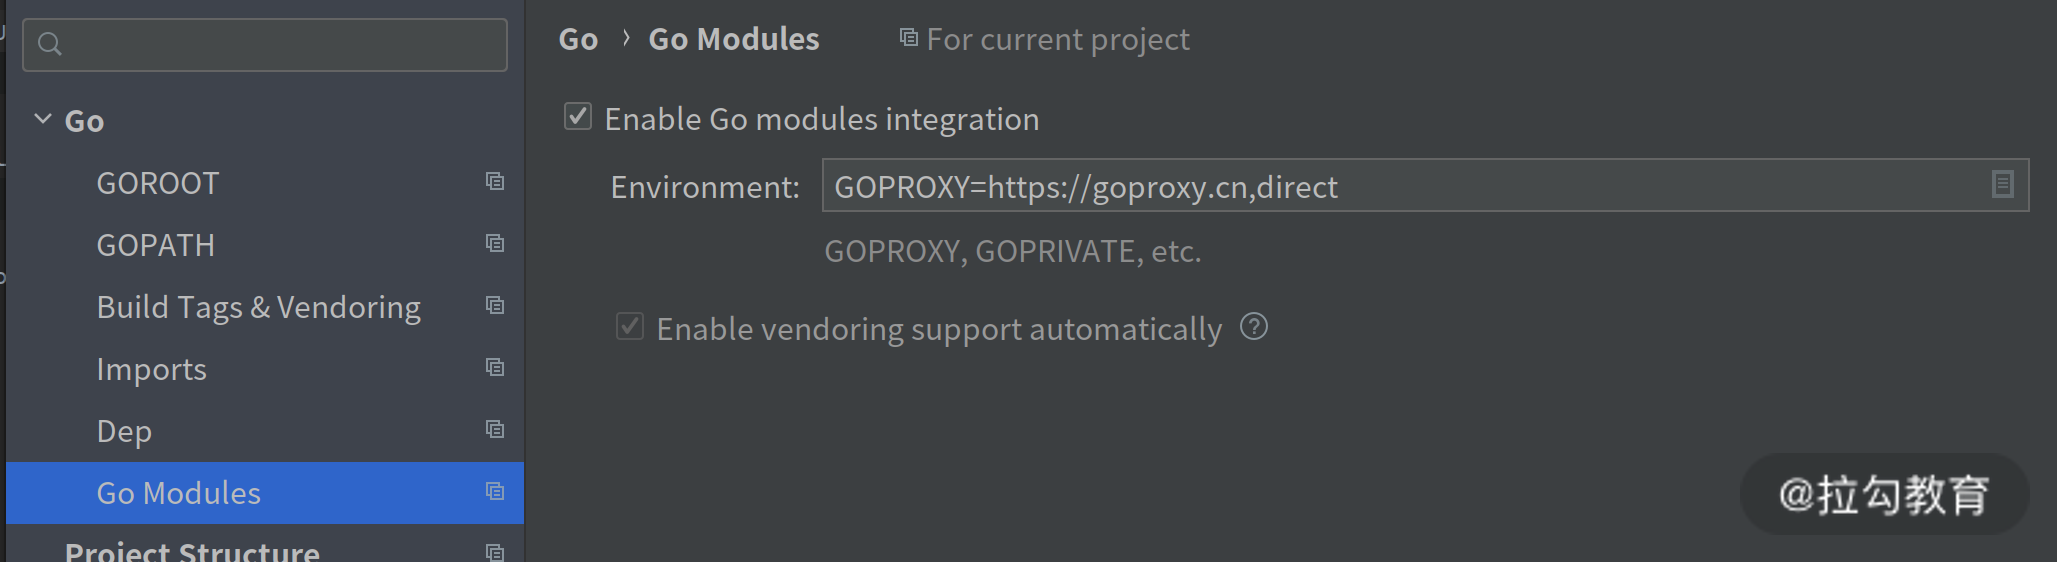Image resolution: width=2057 pixels, height=562 pixels.
Task: Select GOROOT in the settings tree
Action: pos(157,183)
